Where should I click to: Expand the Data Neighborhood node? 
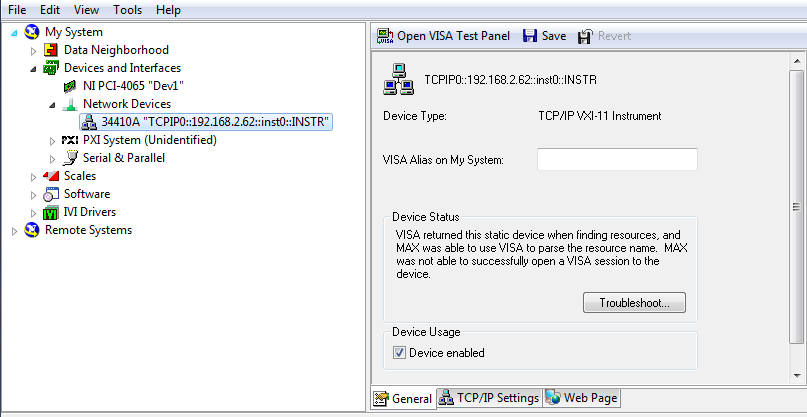click(34, 50)
